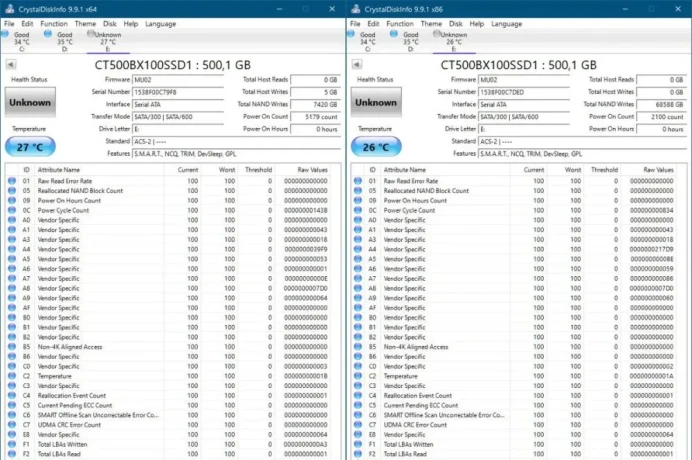Click Features field in x86 window
The image size is (692, 460).
(x=582, y=154)
